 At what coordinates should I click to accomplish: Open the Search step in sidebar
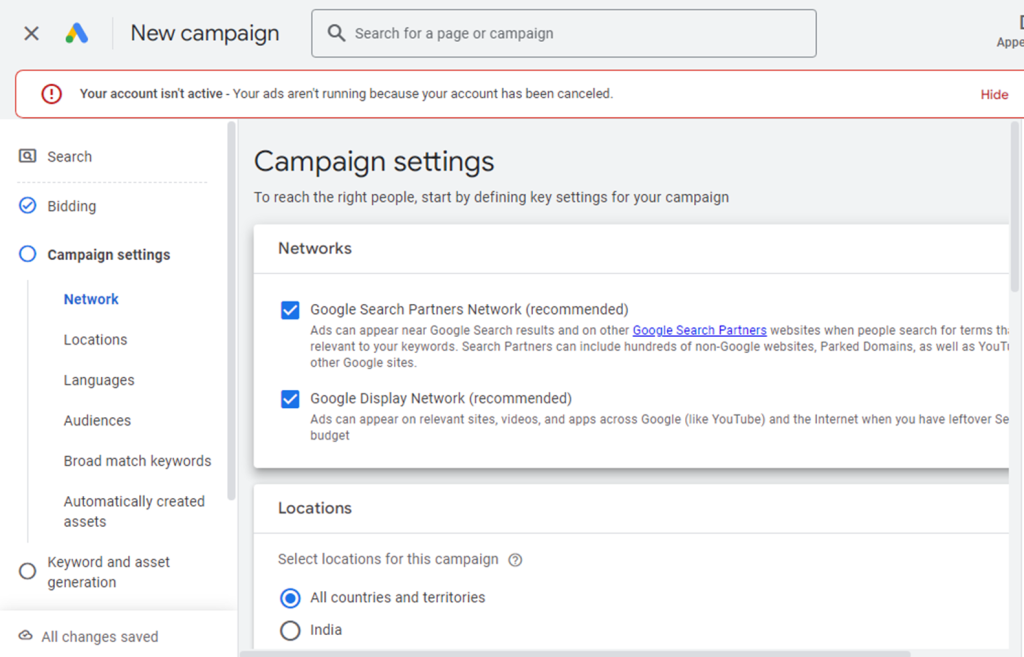pos(69,157)
